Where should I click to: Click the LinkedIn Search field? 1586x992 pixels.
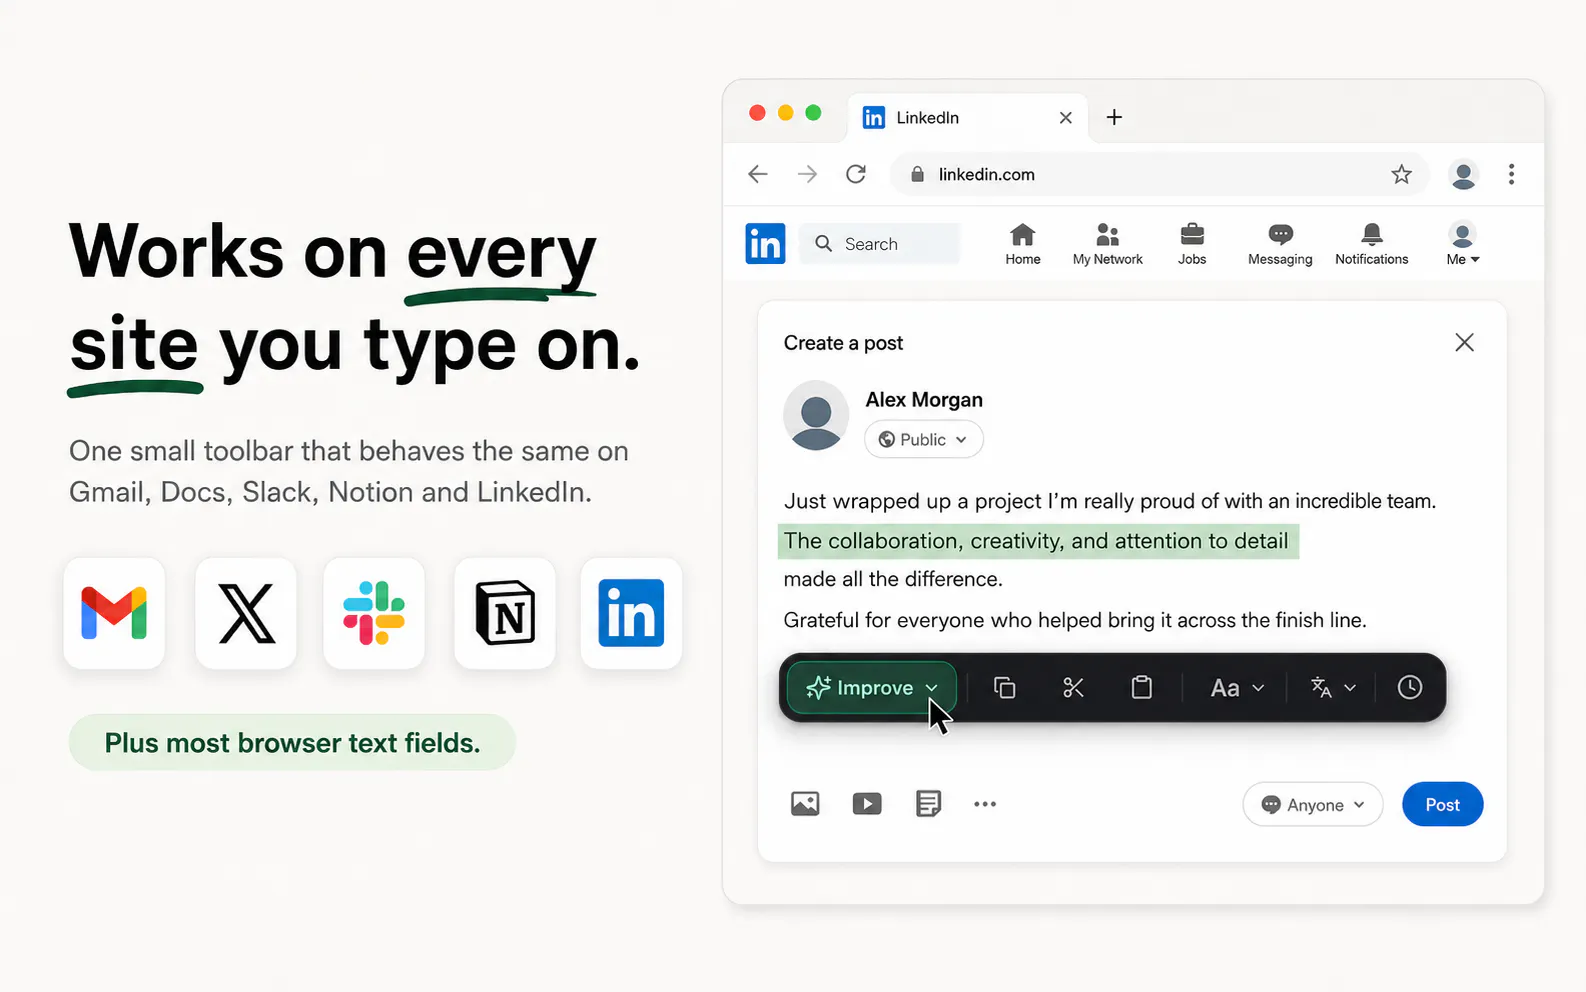tap(879, 244)
